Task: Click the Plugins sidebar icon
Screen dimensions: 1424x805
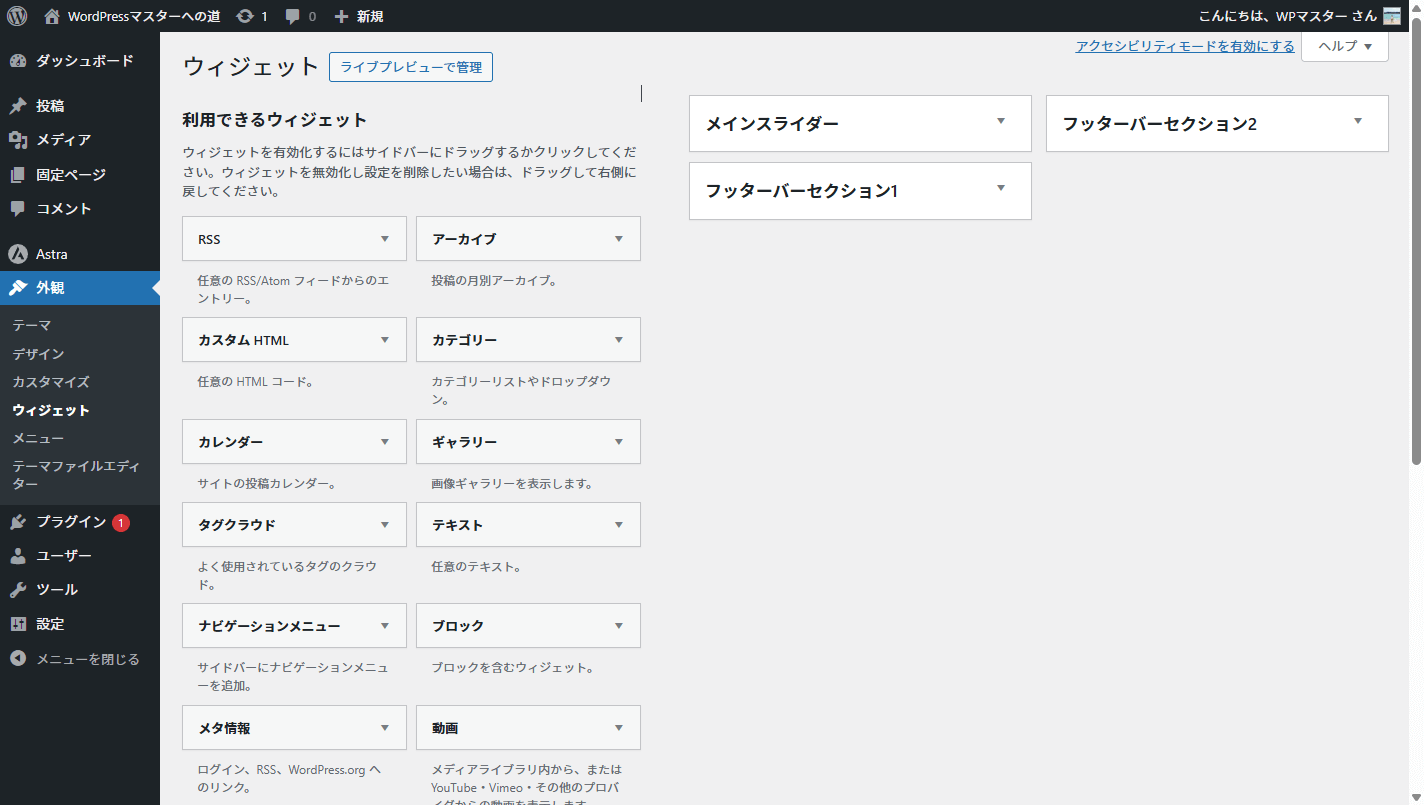Action: coord(18,522)
